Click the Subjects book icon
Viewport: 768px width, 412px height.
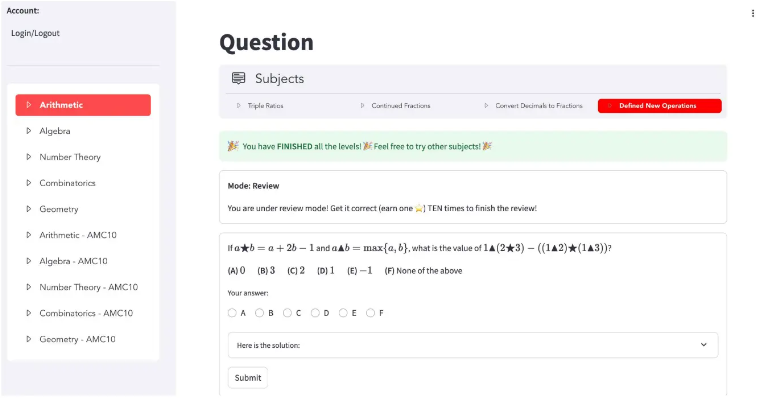pos(238,78)
